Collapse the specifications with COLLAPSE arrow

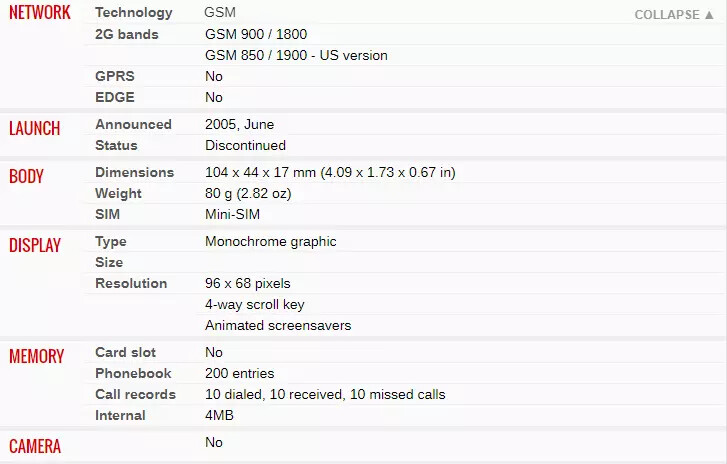click(x=674, y=15)
